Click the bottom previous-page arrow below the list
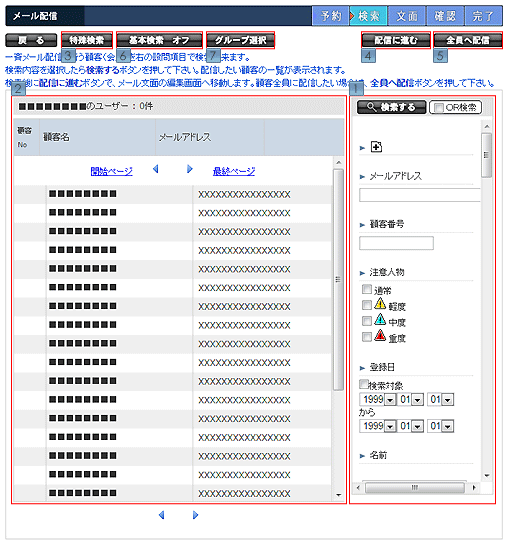The height and width of the screenshot is (545, 508). tap(161, 515)
